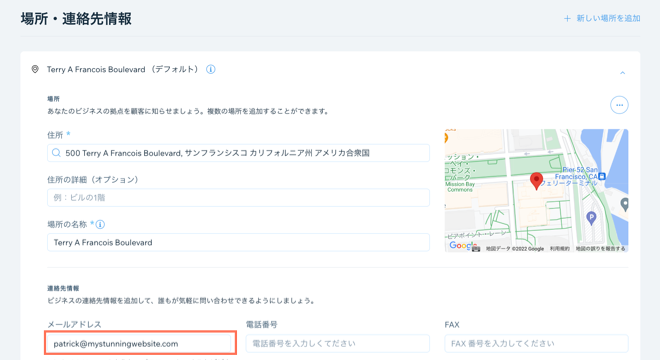Click the info icon next to 場所の名称
660x360 pixels.
point(100,224)
